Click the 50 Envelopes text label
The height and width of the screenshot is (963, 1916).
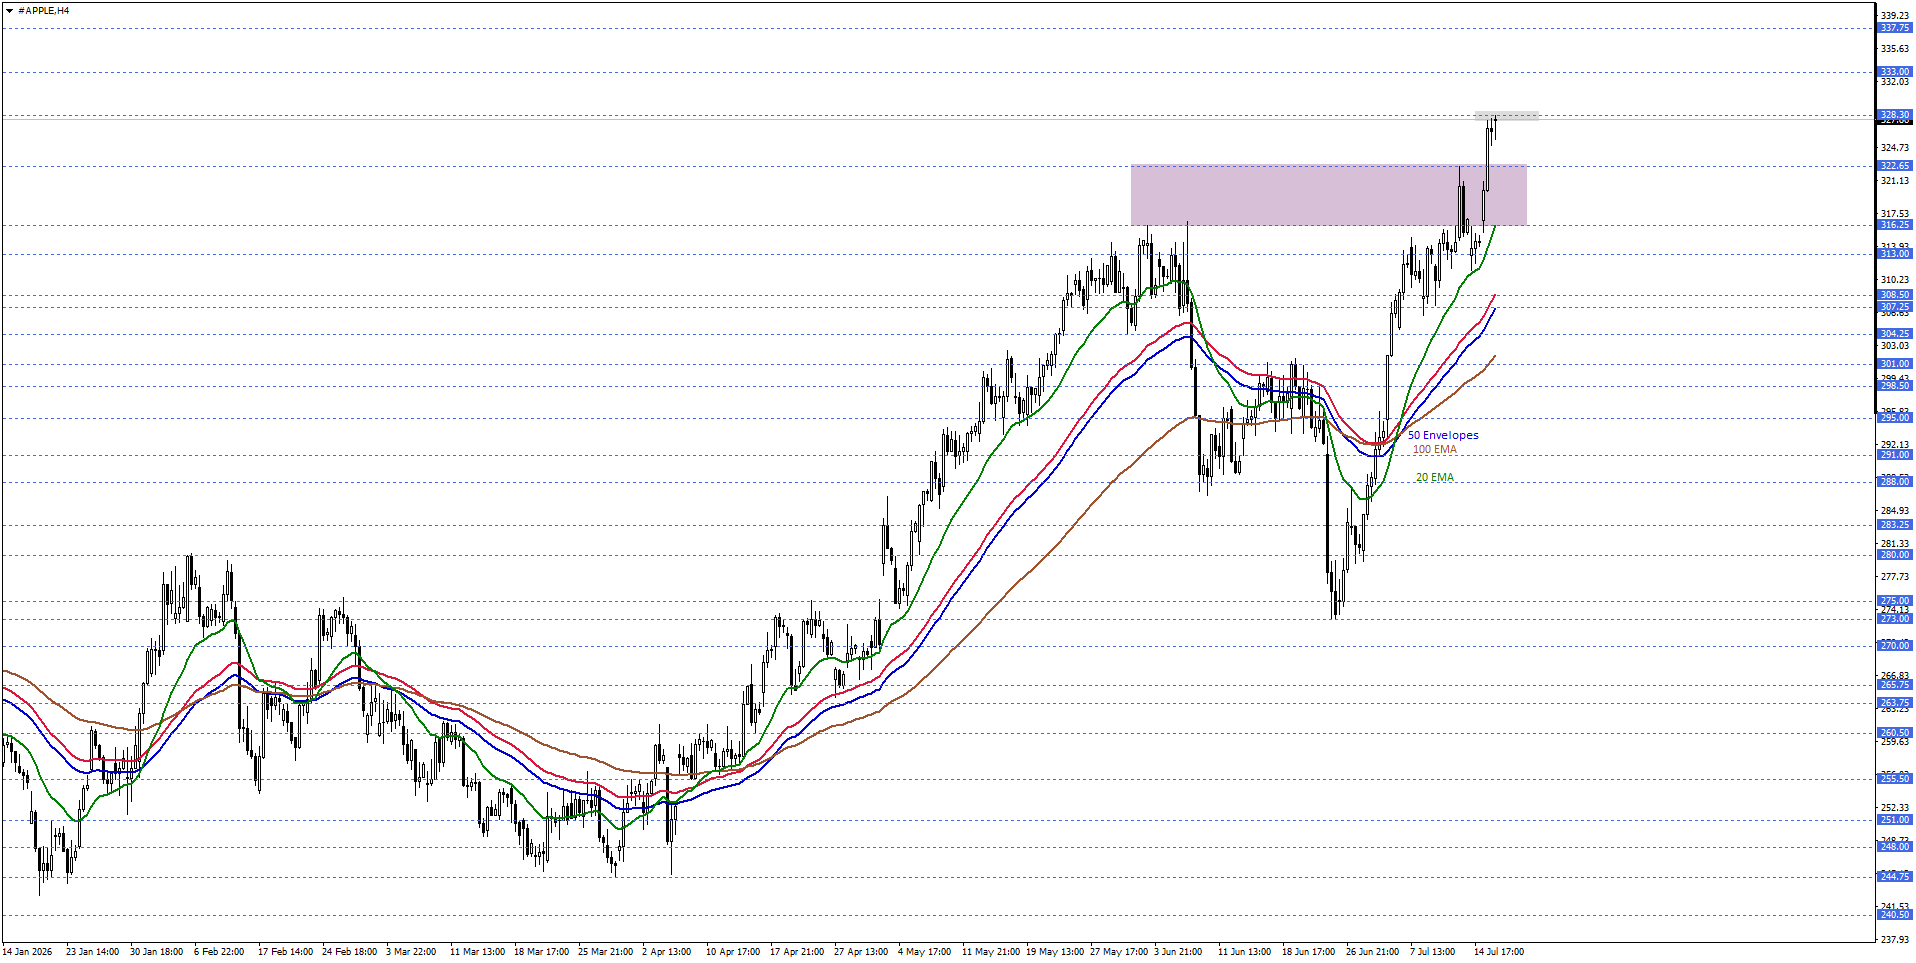point(1443,435)
